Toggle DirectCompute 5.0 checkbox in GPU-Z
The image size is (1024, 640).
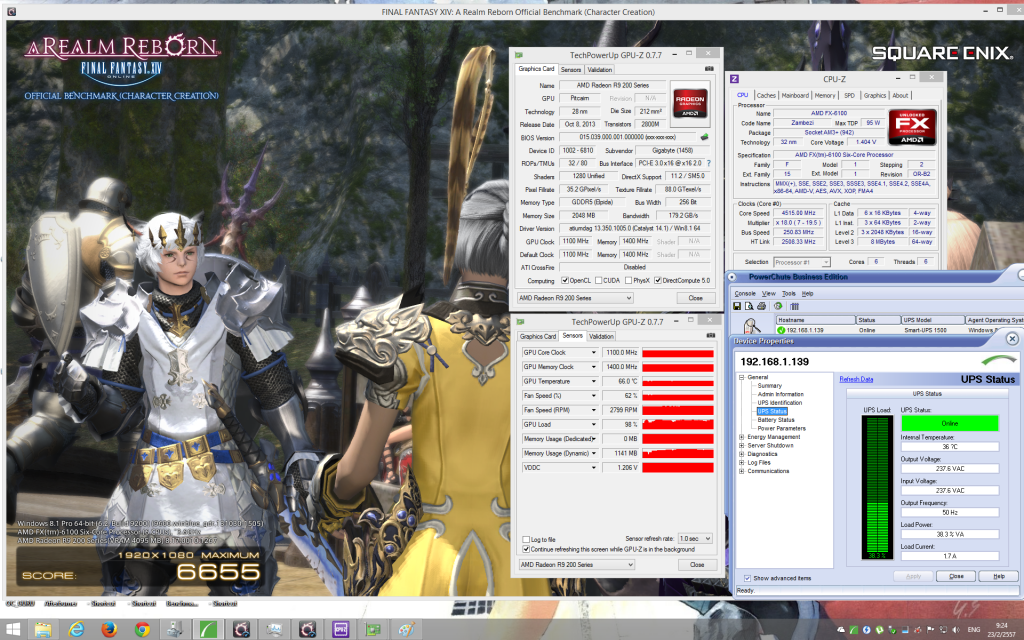[x=658, y=281]
